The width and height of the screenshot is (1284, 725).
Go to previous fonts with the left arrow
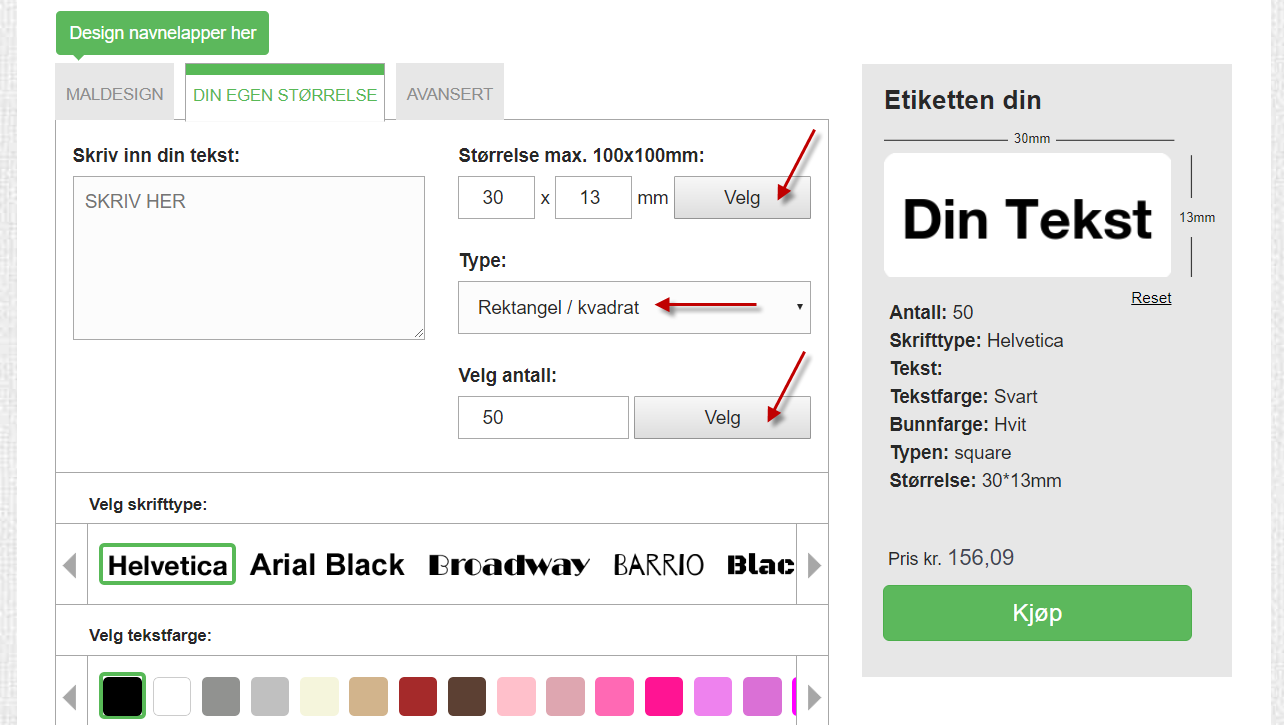70,565
